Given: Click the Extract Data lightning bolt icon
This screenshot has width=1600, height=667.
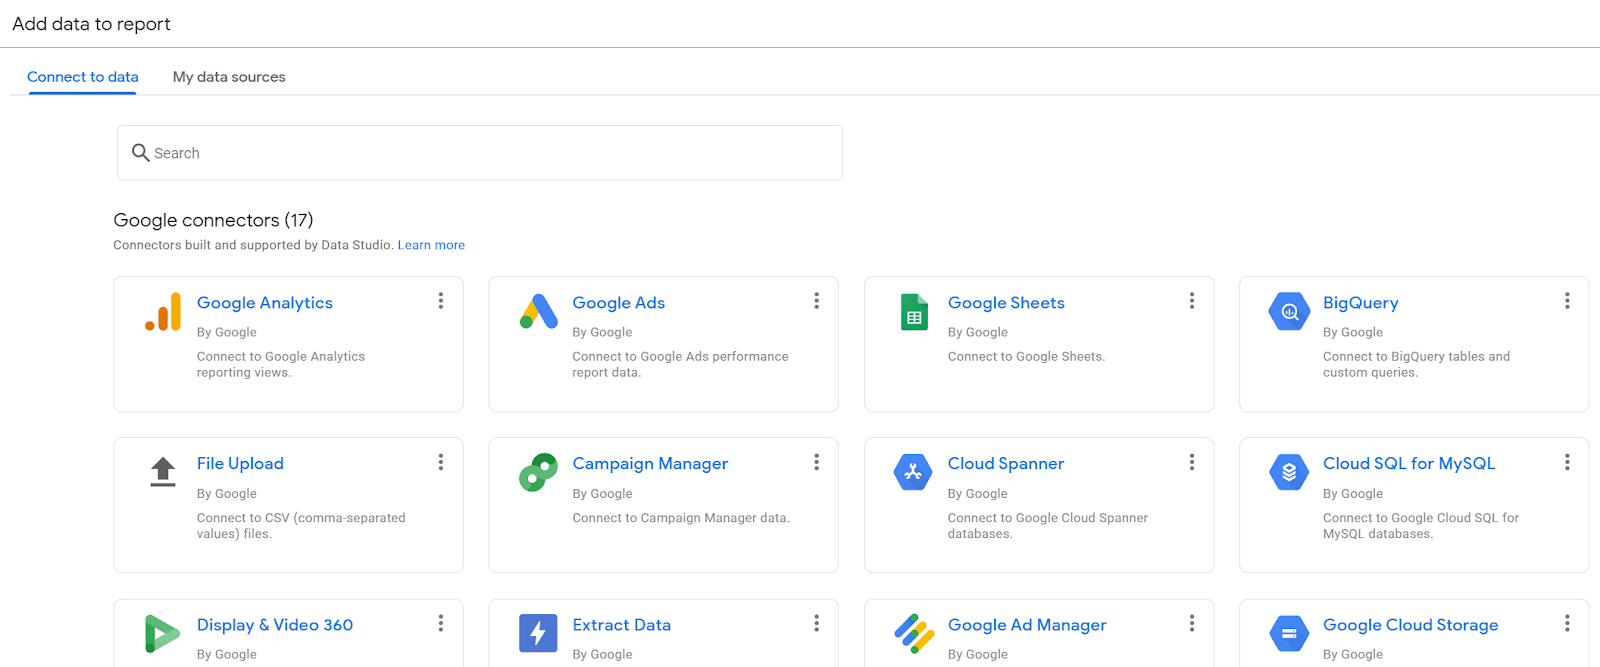Looking at the screenshot, I should click(538, 633).
